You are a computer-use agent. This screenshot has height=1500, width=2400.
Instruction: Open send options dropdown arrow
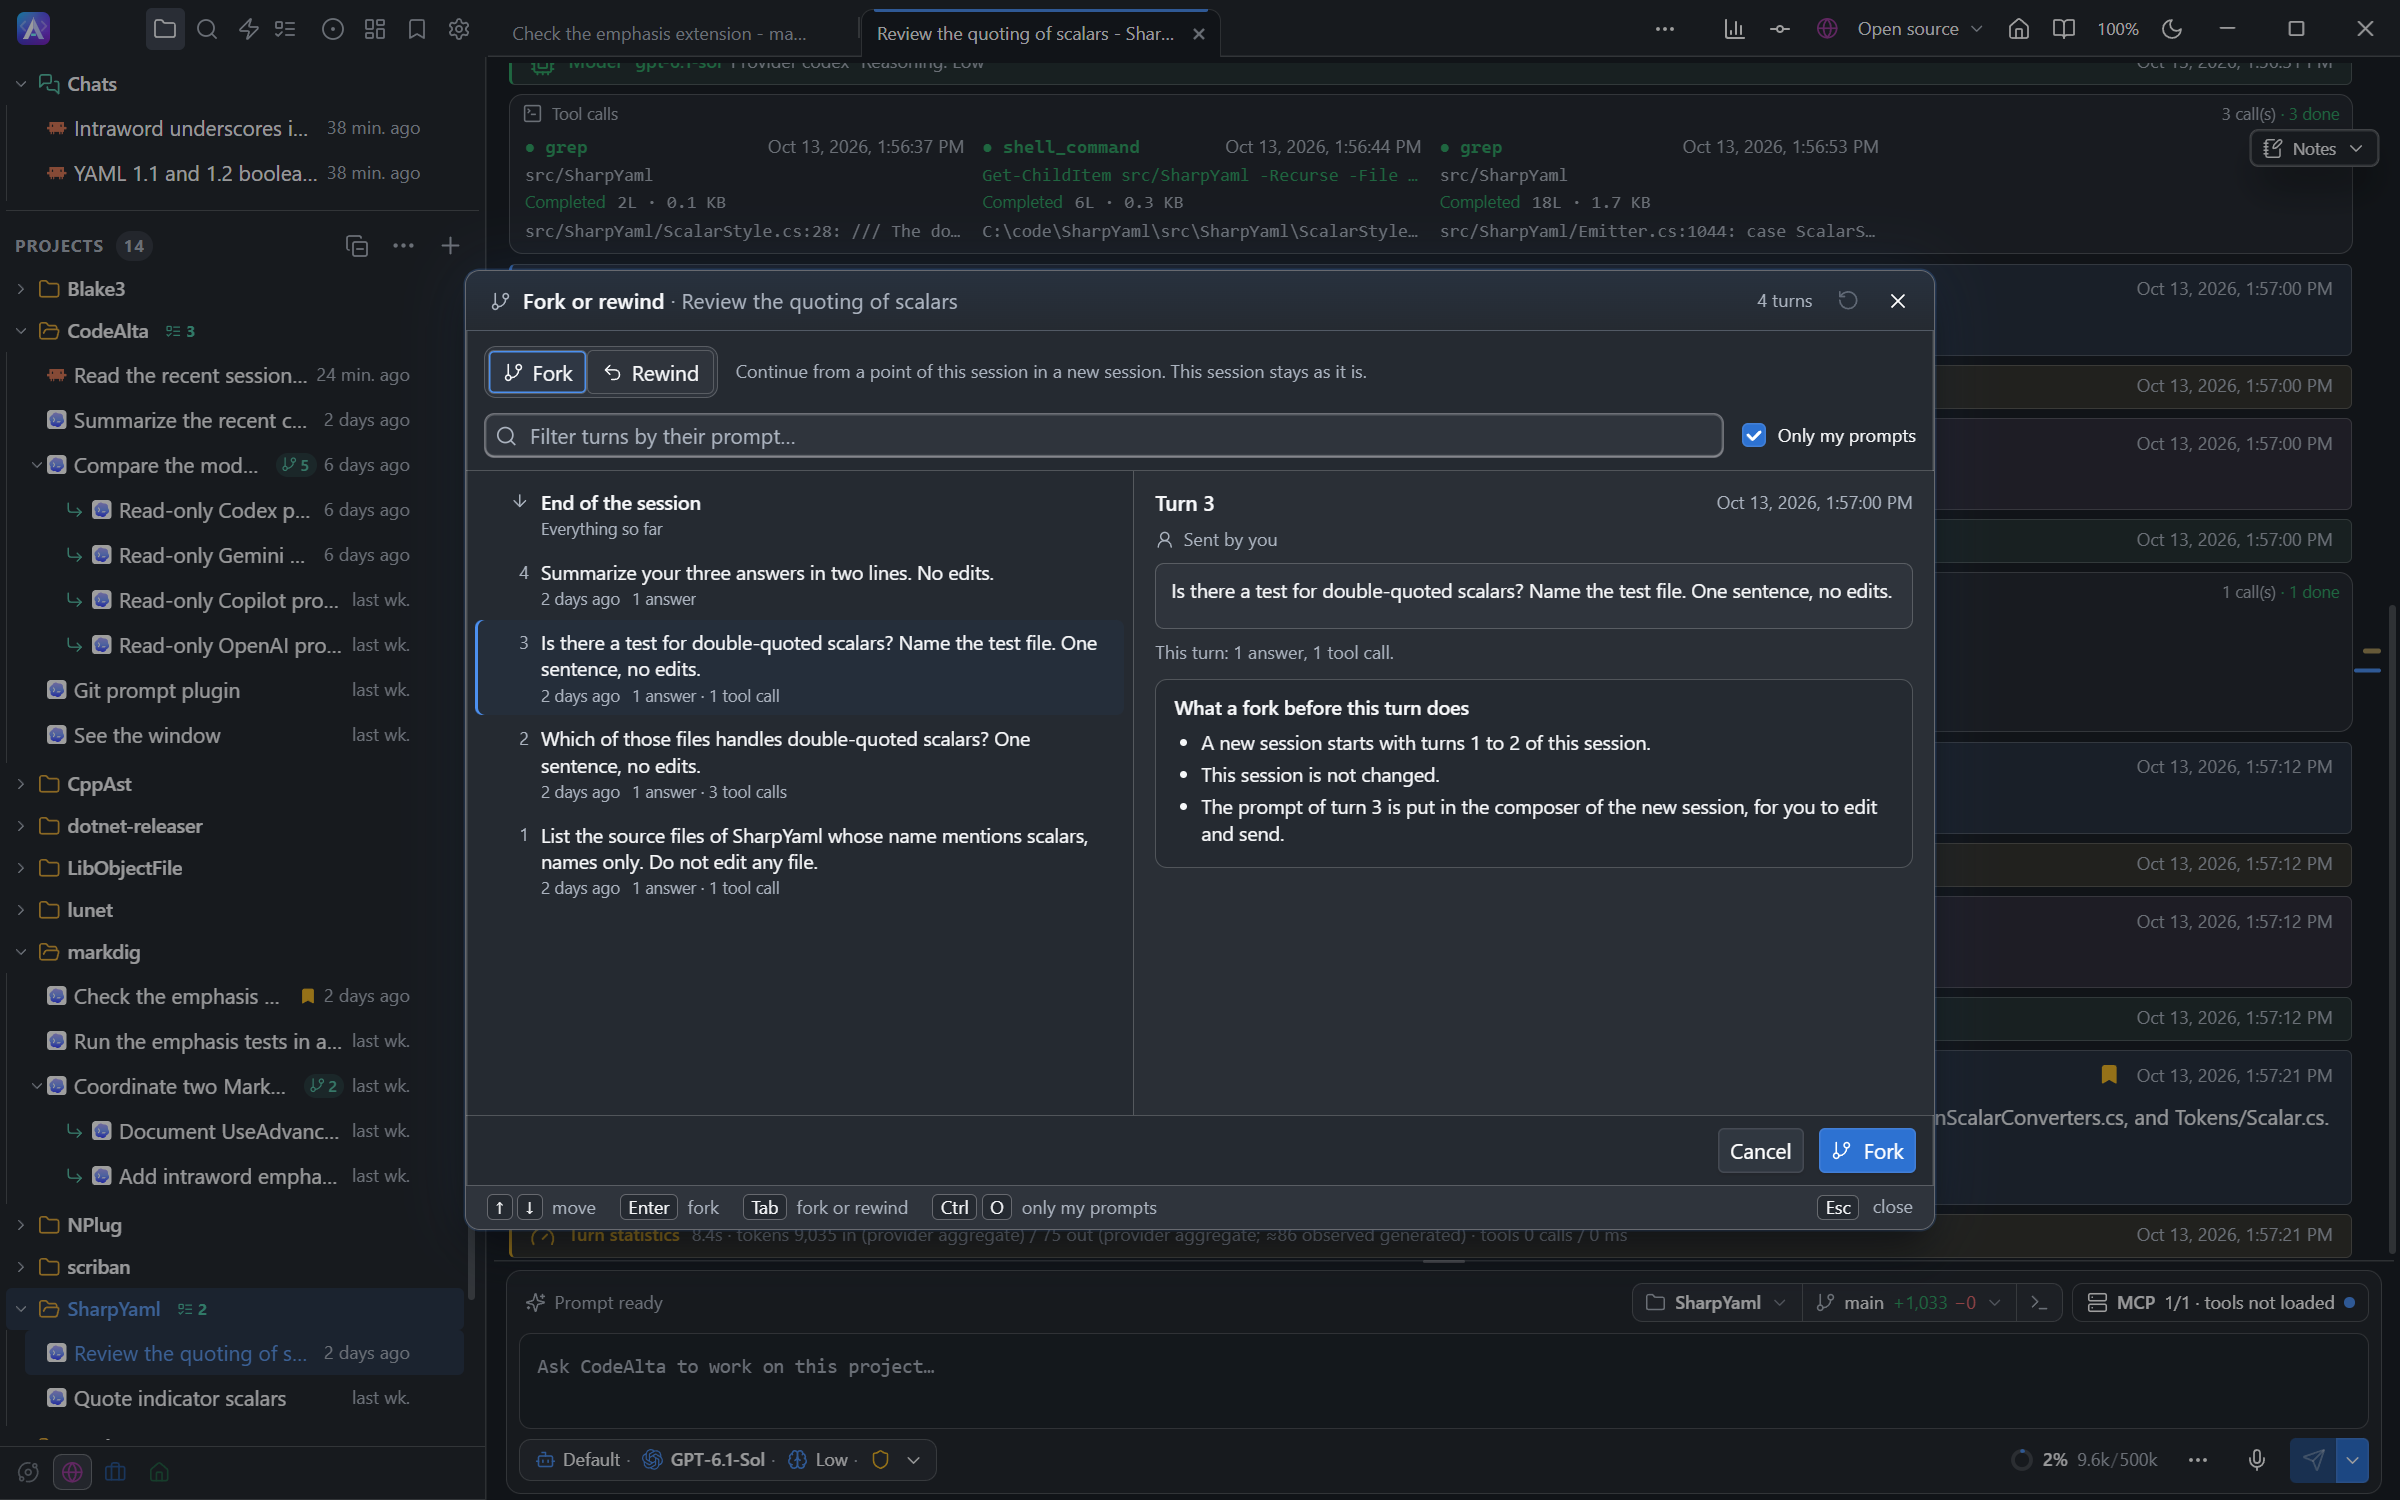coord(2352,1460)
